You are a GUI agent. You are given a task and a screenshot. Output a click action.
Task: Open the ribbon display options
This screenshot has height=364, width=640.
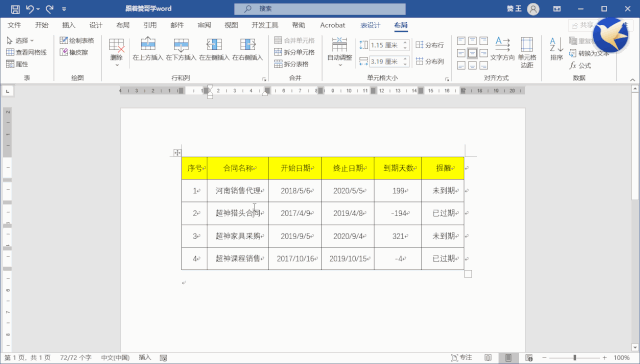click(557, 9)
